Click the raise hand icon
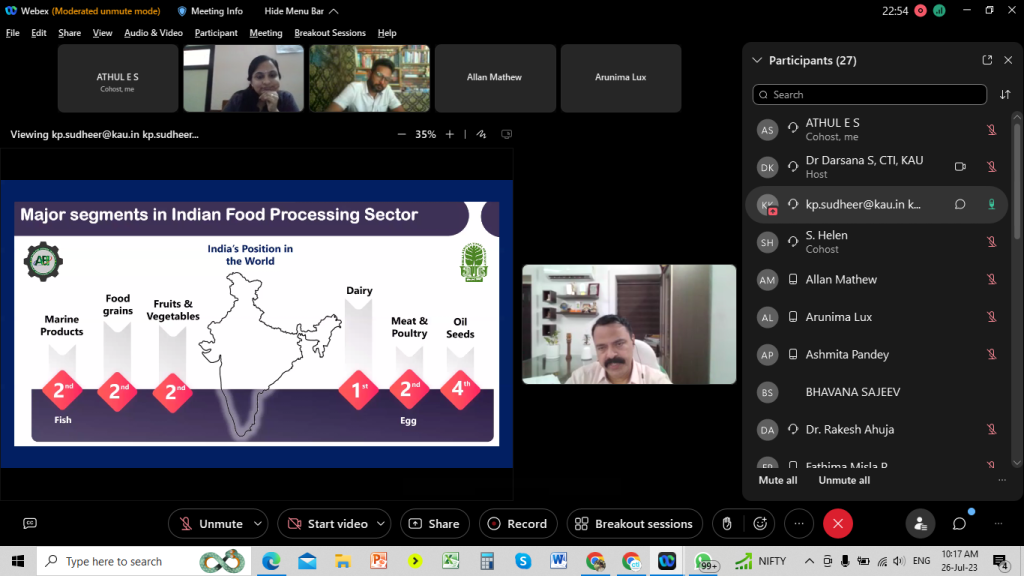This screenshot has height=576, width=1024. click(727, 524)
